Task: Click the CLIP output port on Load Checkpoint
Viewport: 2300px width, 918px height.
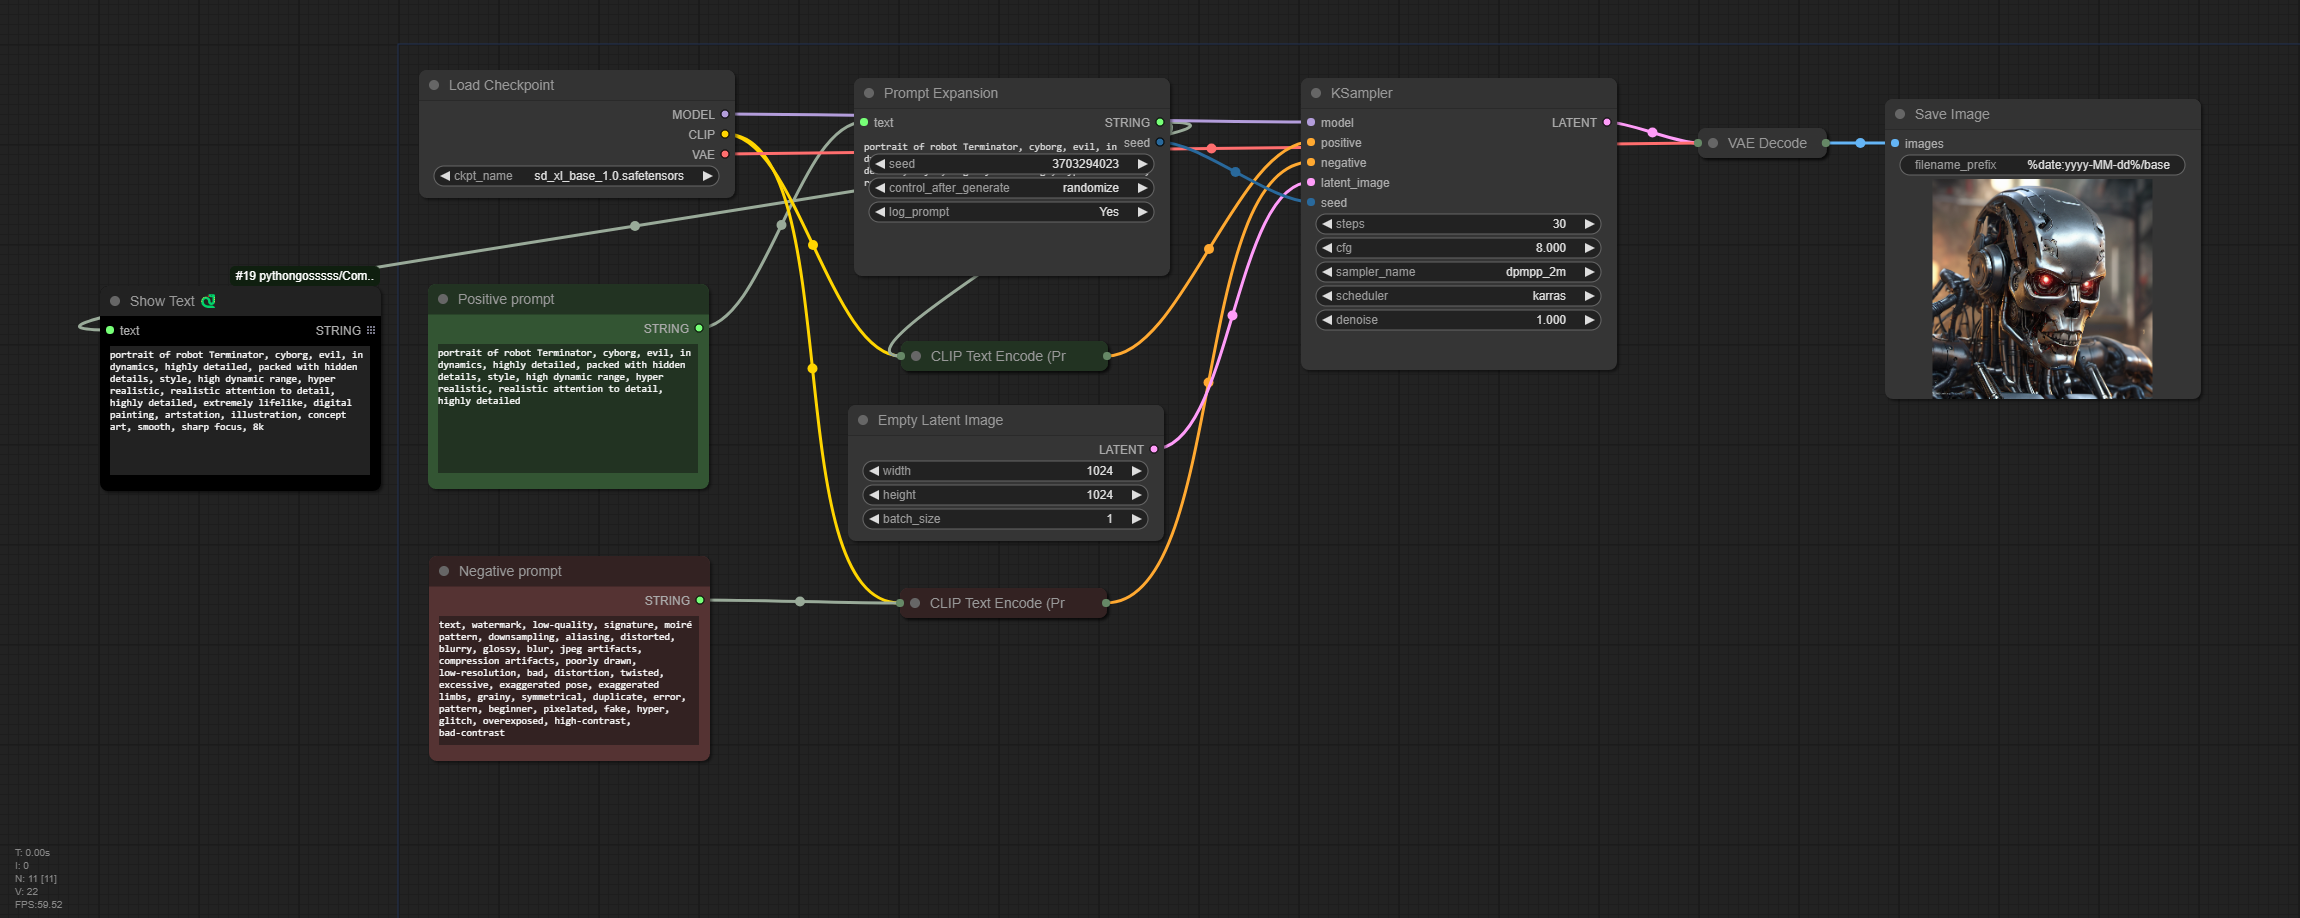Action: (725, 134)
